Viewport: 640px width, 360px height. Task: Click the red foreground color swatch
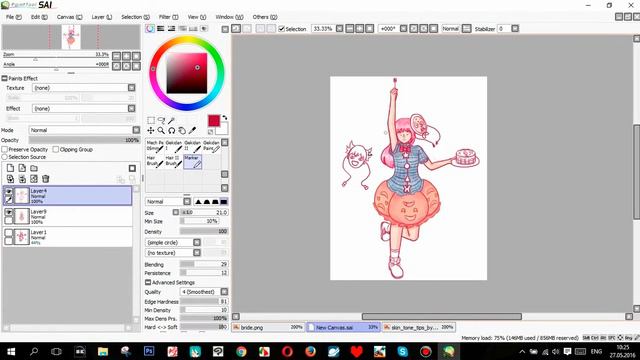[x=214, y=121]
